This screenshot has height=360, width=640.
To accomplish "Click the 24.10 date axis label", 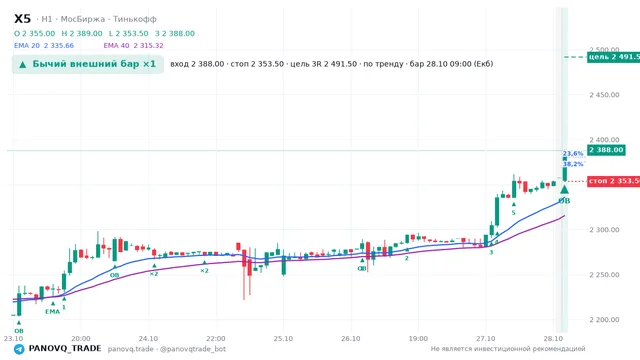I will (148, 339).
